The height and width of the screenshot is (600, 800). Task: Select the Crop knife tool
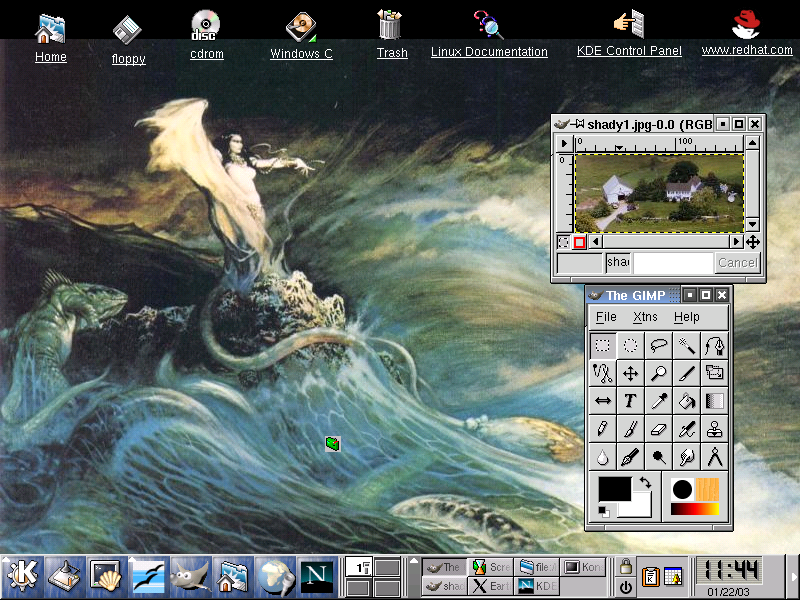pos(687,373)
